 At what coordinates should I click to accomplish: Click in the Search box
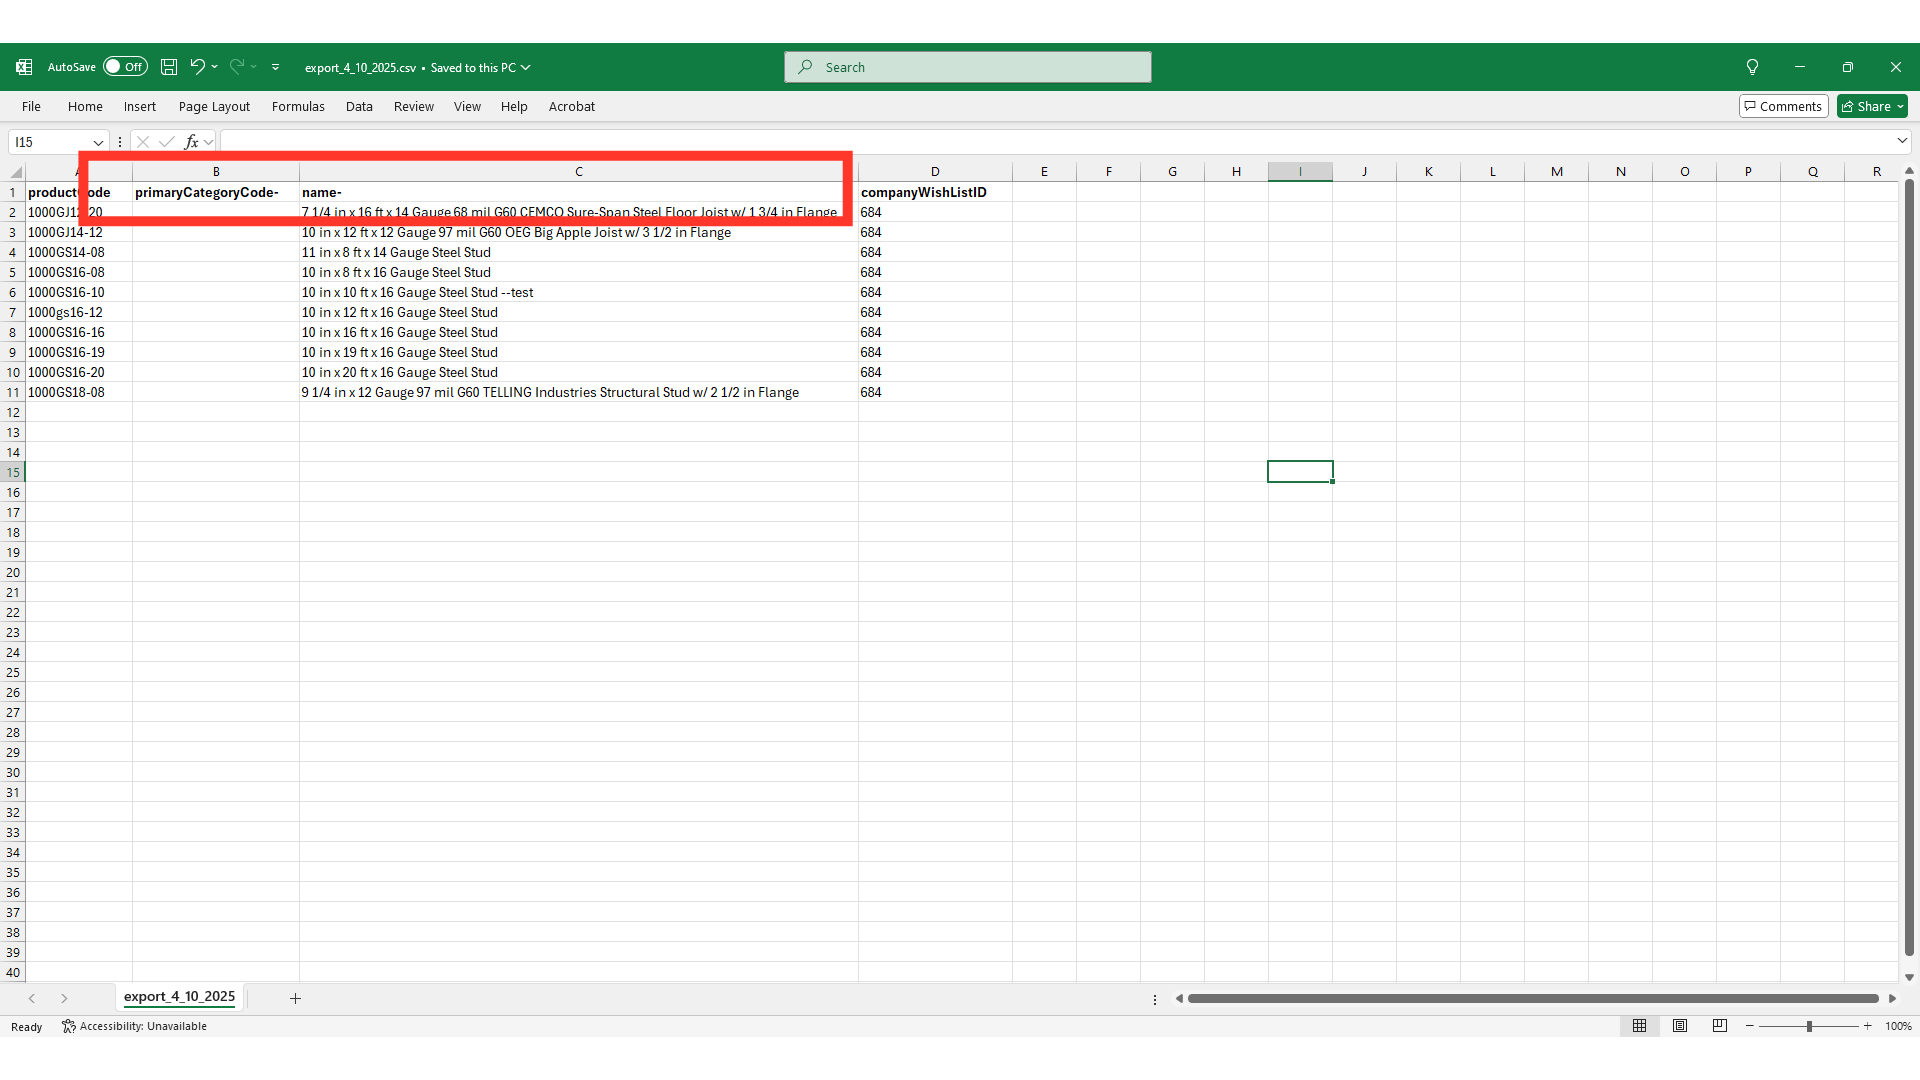[x=967, y=67]
